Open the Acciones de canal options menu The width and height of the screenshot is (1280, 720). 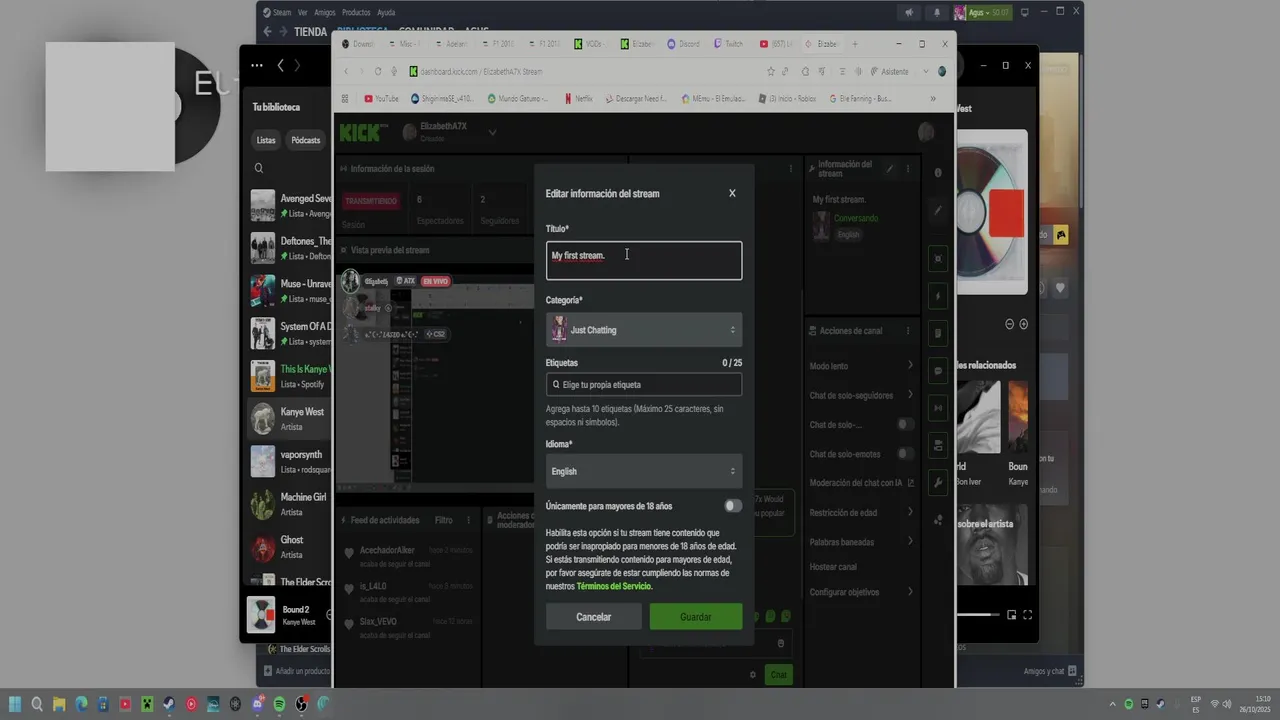point(908,331)
